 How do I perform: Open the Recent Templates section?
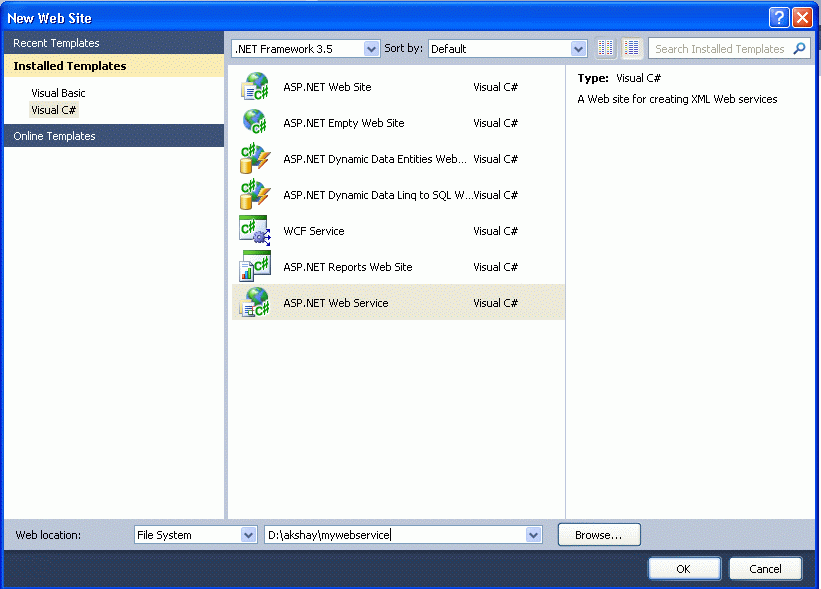(114, 43)
